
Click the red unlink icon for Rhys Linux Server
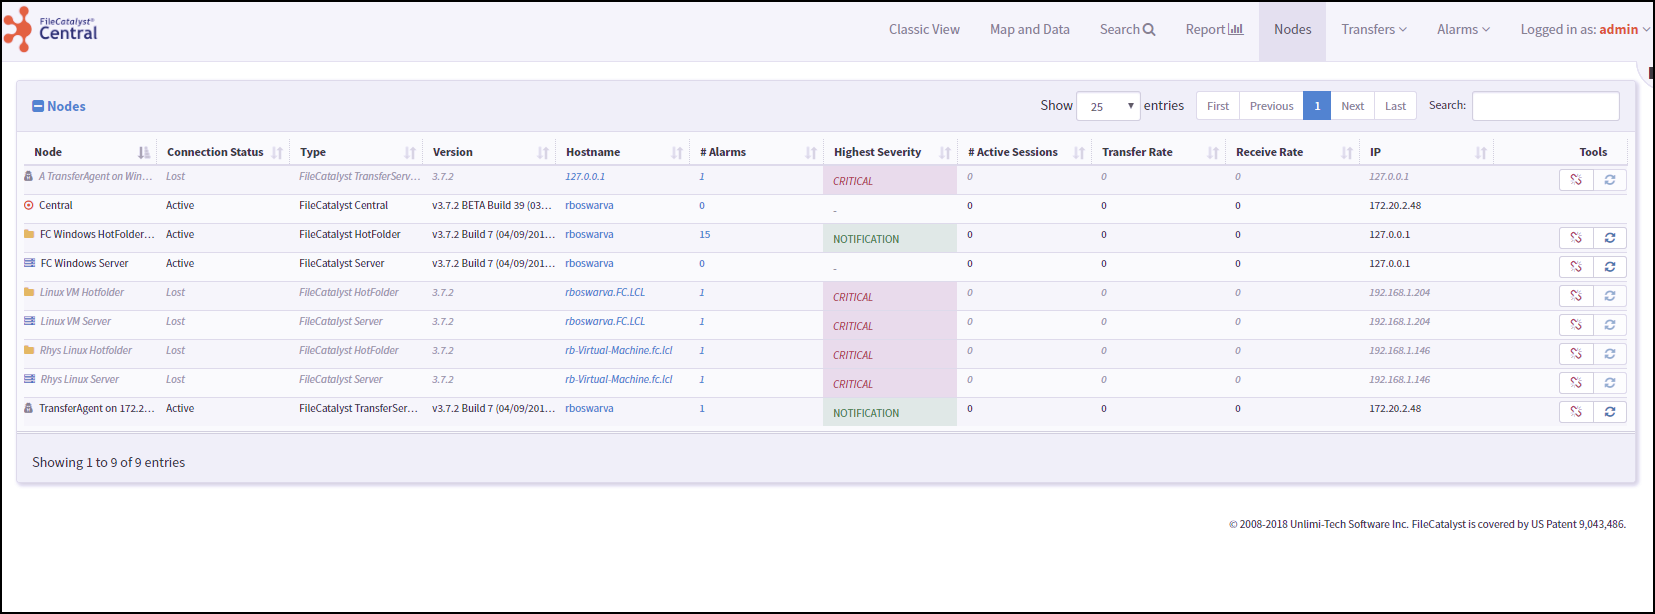(1576, 383)
